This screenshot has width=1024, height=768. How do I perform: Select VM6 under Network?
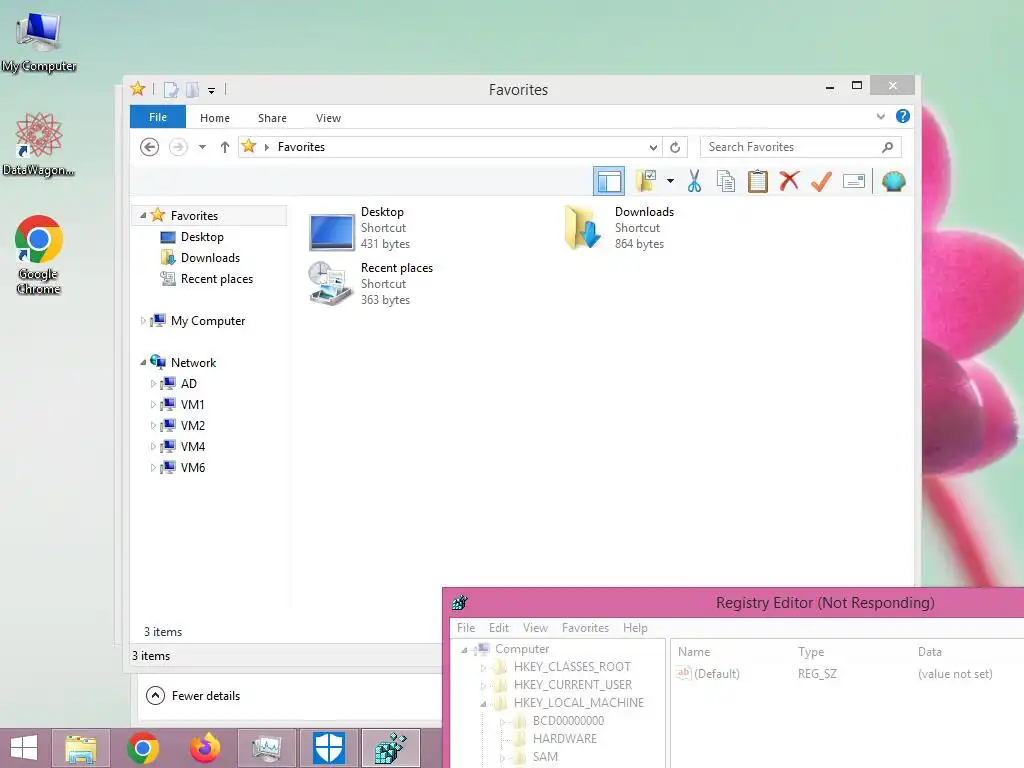(193, 467)
